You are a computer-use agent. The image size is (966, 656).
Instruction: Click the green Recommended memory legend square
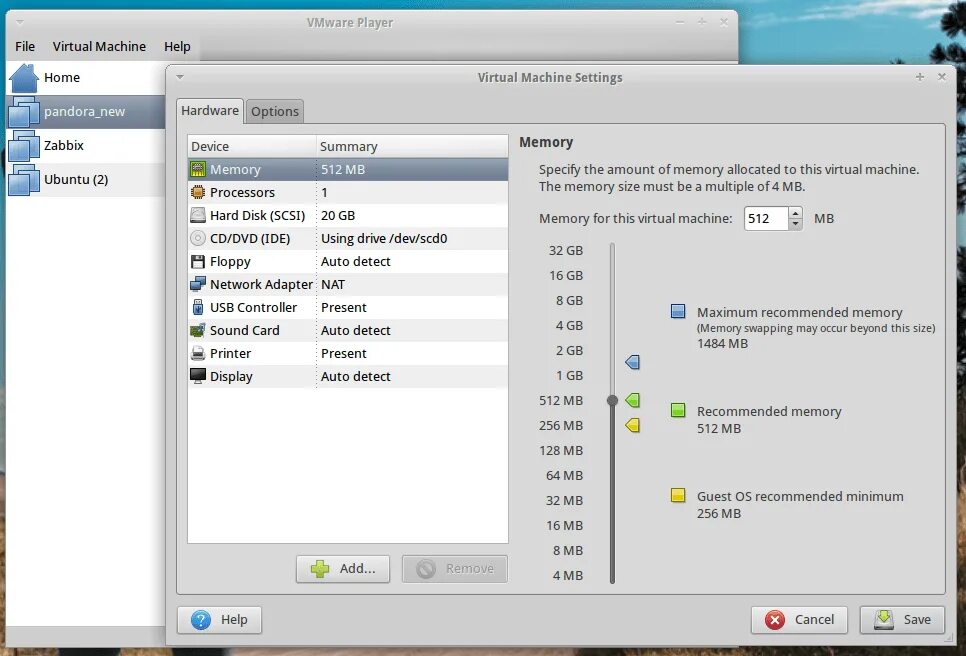(x=678, y=410)
